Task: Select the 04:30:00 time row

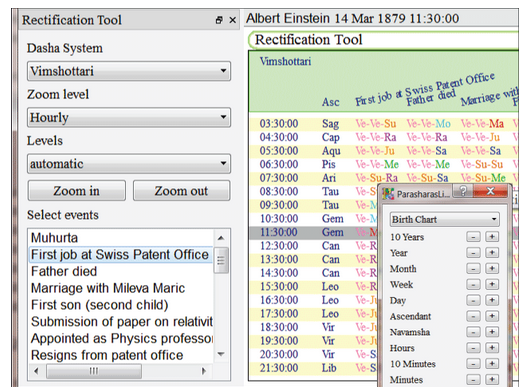Action: [383, 137]
